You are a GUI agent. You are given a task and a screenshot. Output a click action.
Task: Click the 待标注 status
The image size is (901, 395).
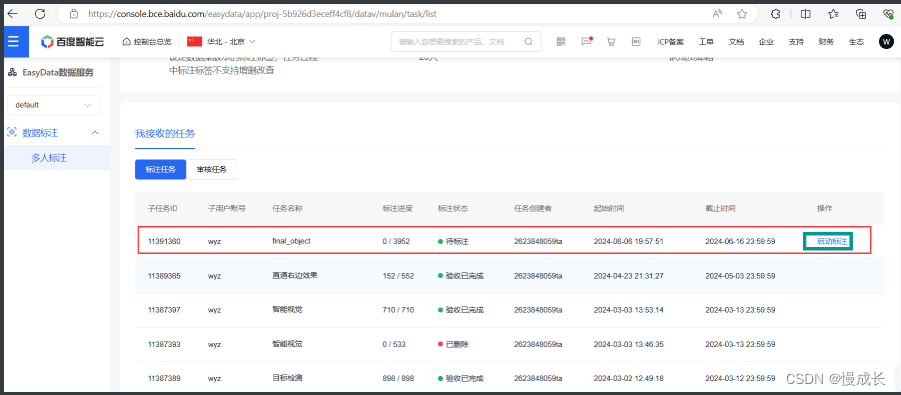click(x=453, y=241)
